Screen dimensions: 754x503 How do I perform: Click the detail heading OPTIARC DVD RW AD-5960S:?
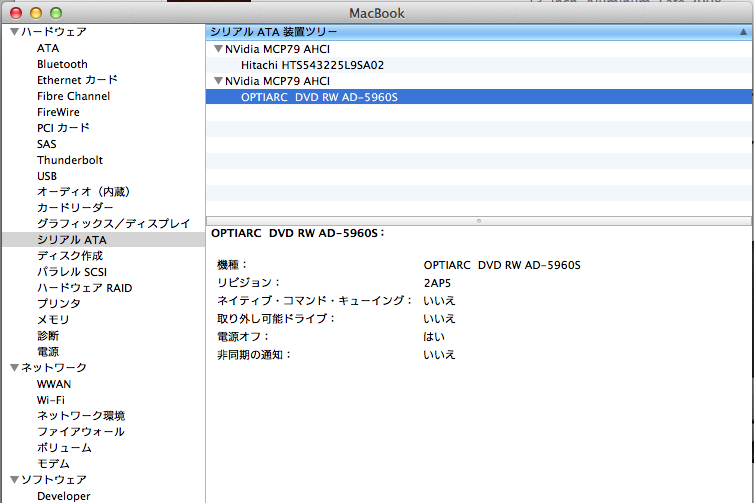(298, 233)
